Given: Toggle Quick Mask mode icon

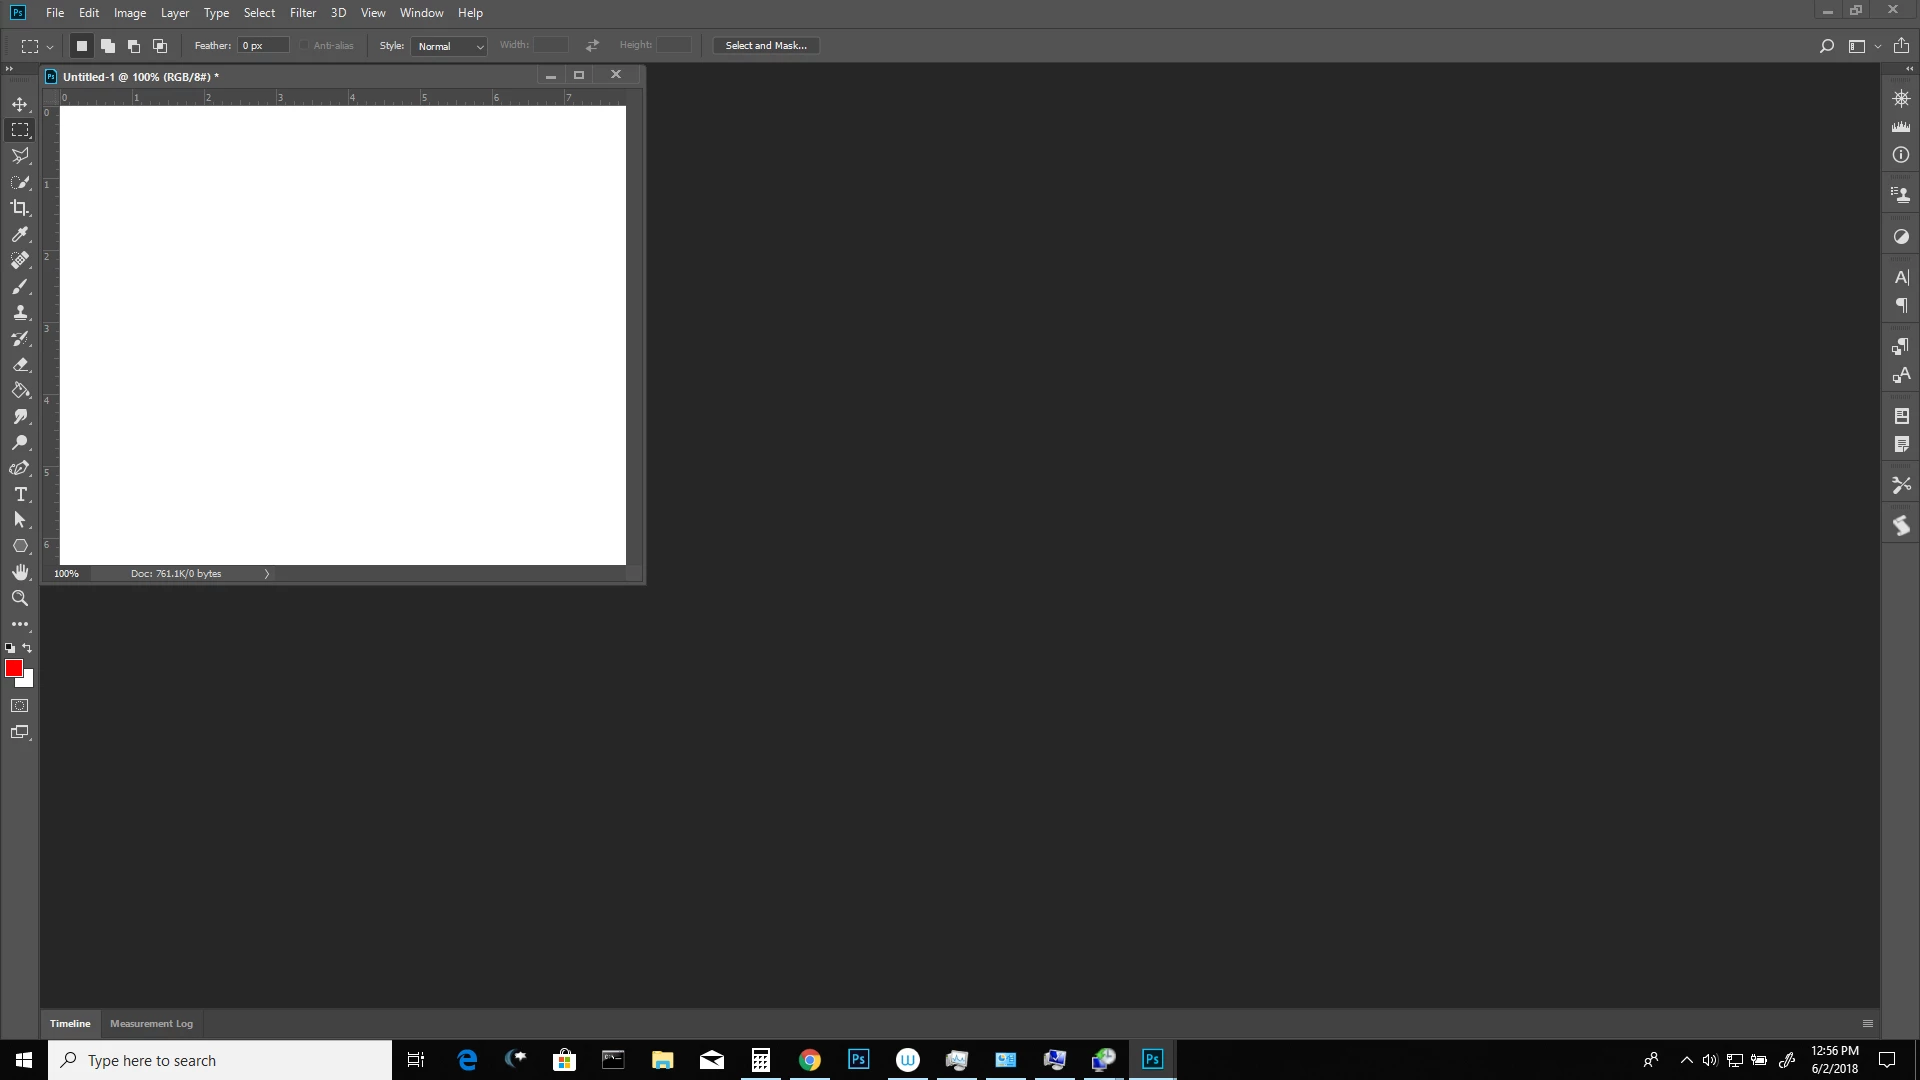Looking at the screenshot, I should coord(20,706).
